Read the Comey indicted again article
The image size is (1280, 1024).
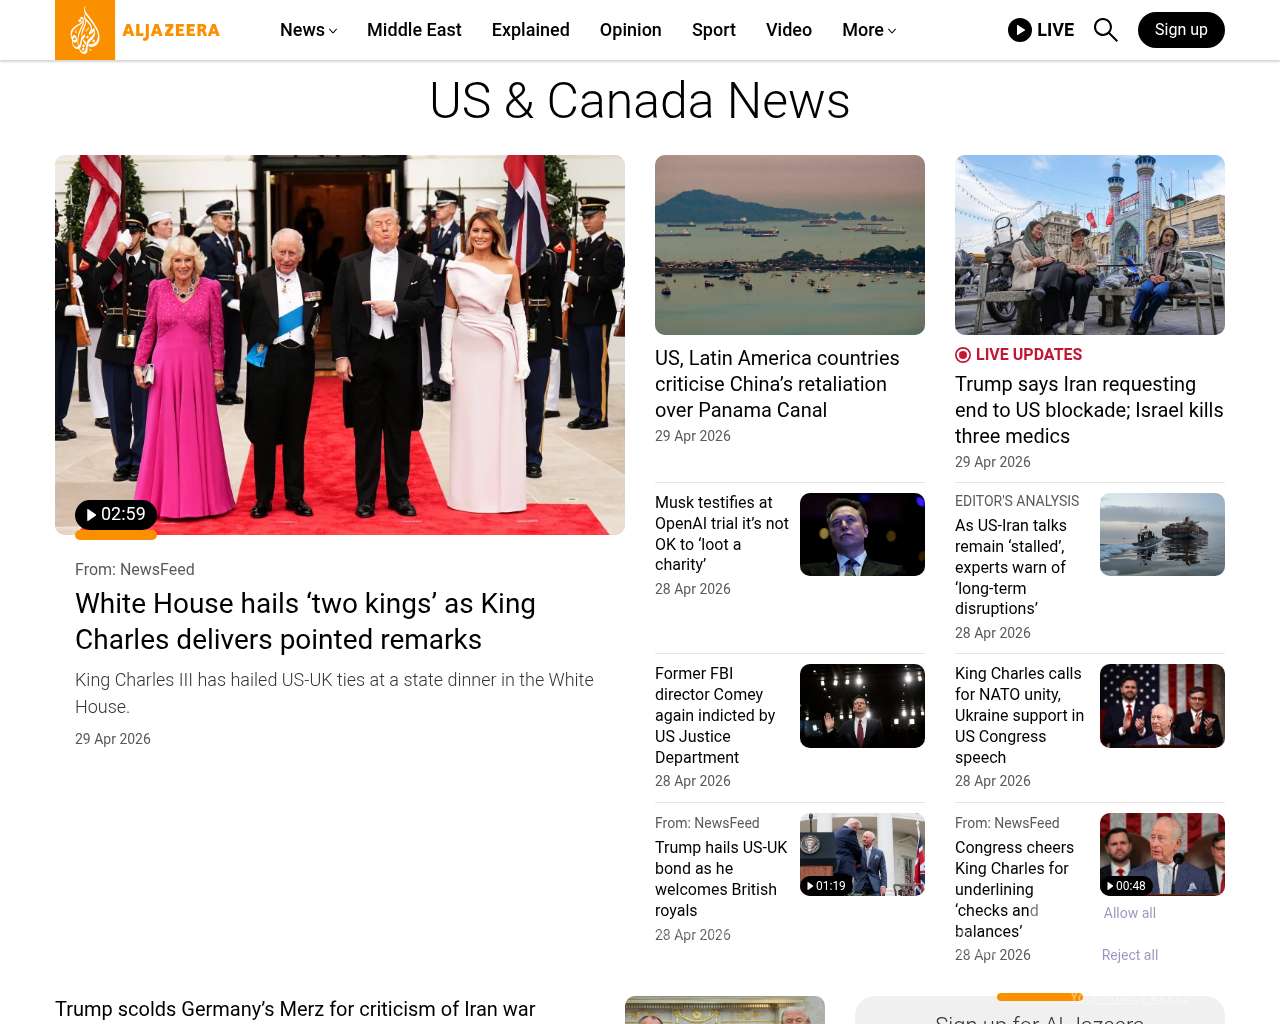(715, 715)
